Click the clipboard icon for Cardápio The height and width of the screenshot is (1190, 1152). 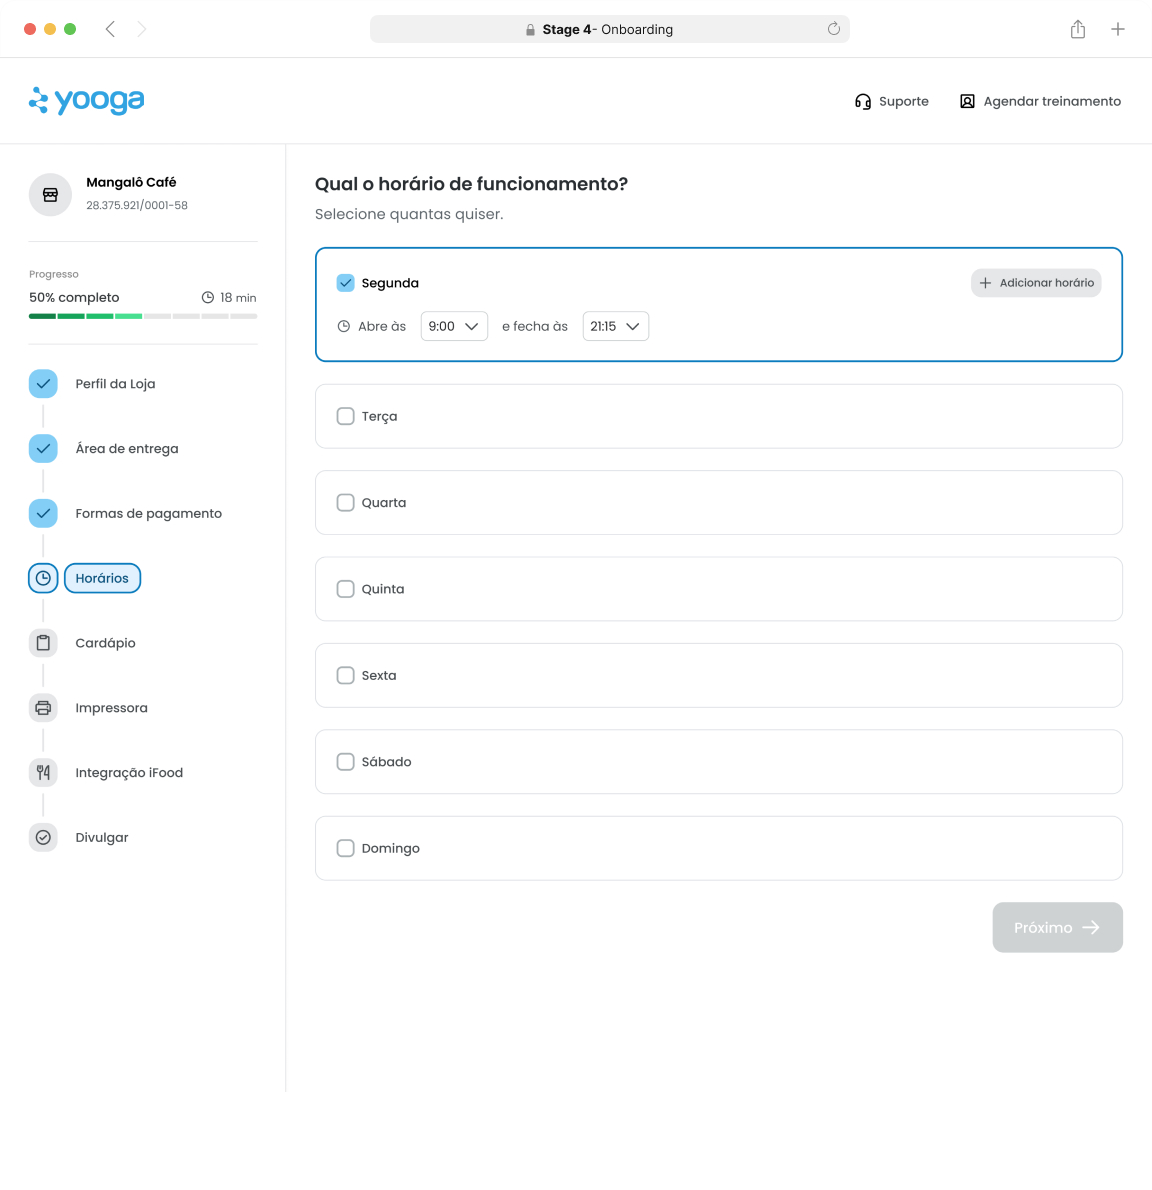click(43, 643)
